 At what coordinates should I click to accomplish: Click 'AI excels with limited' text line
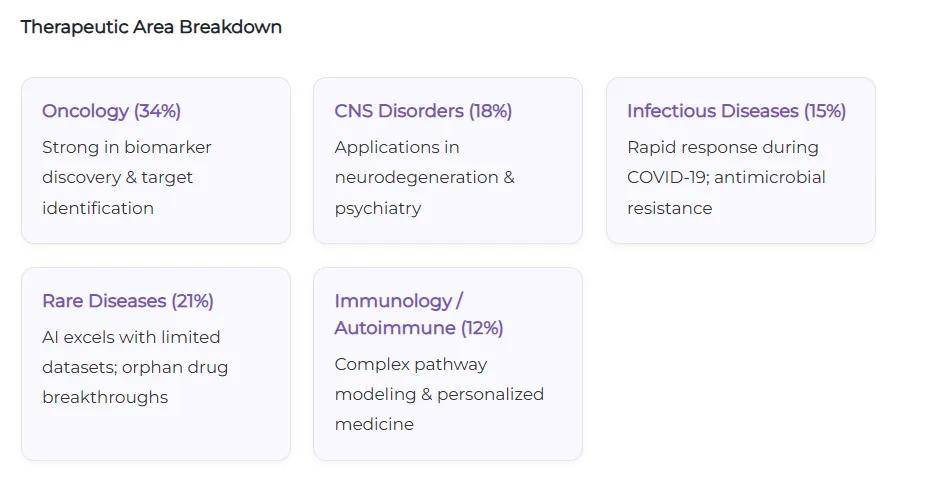(131, 338)
